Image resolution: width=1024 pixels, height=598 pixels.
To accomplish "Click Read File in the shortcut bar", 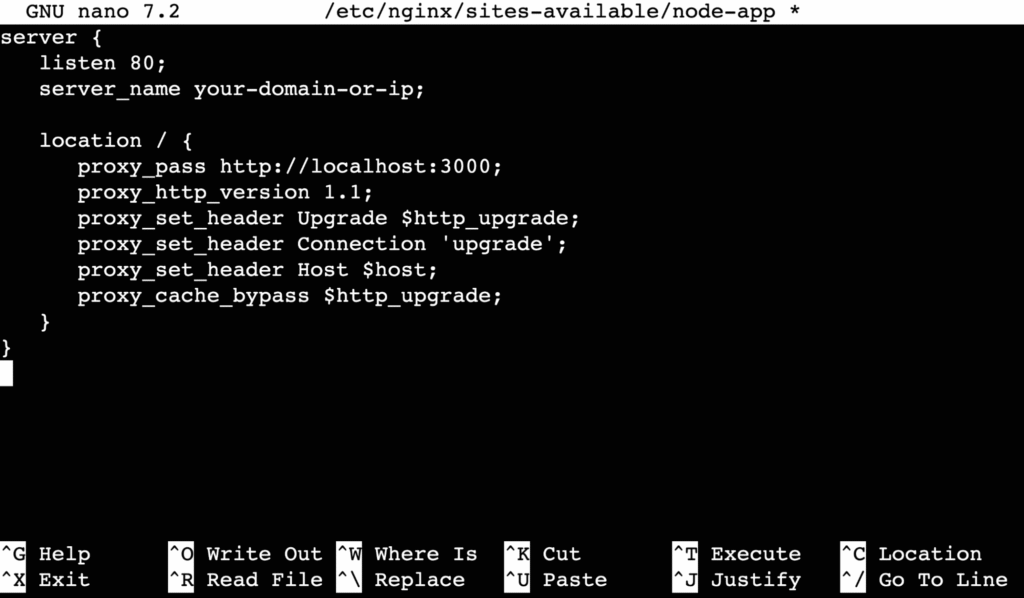I will [x=262, y=579].
